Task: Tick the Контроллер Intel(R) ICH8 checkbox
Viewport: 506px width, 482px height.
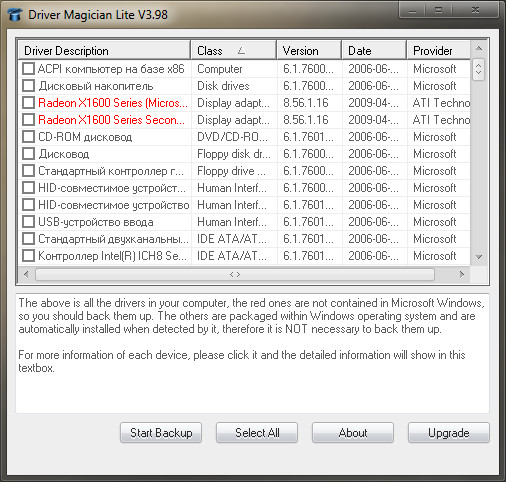Action: (28, 256)
